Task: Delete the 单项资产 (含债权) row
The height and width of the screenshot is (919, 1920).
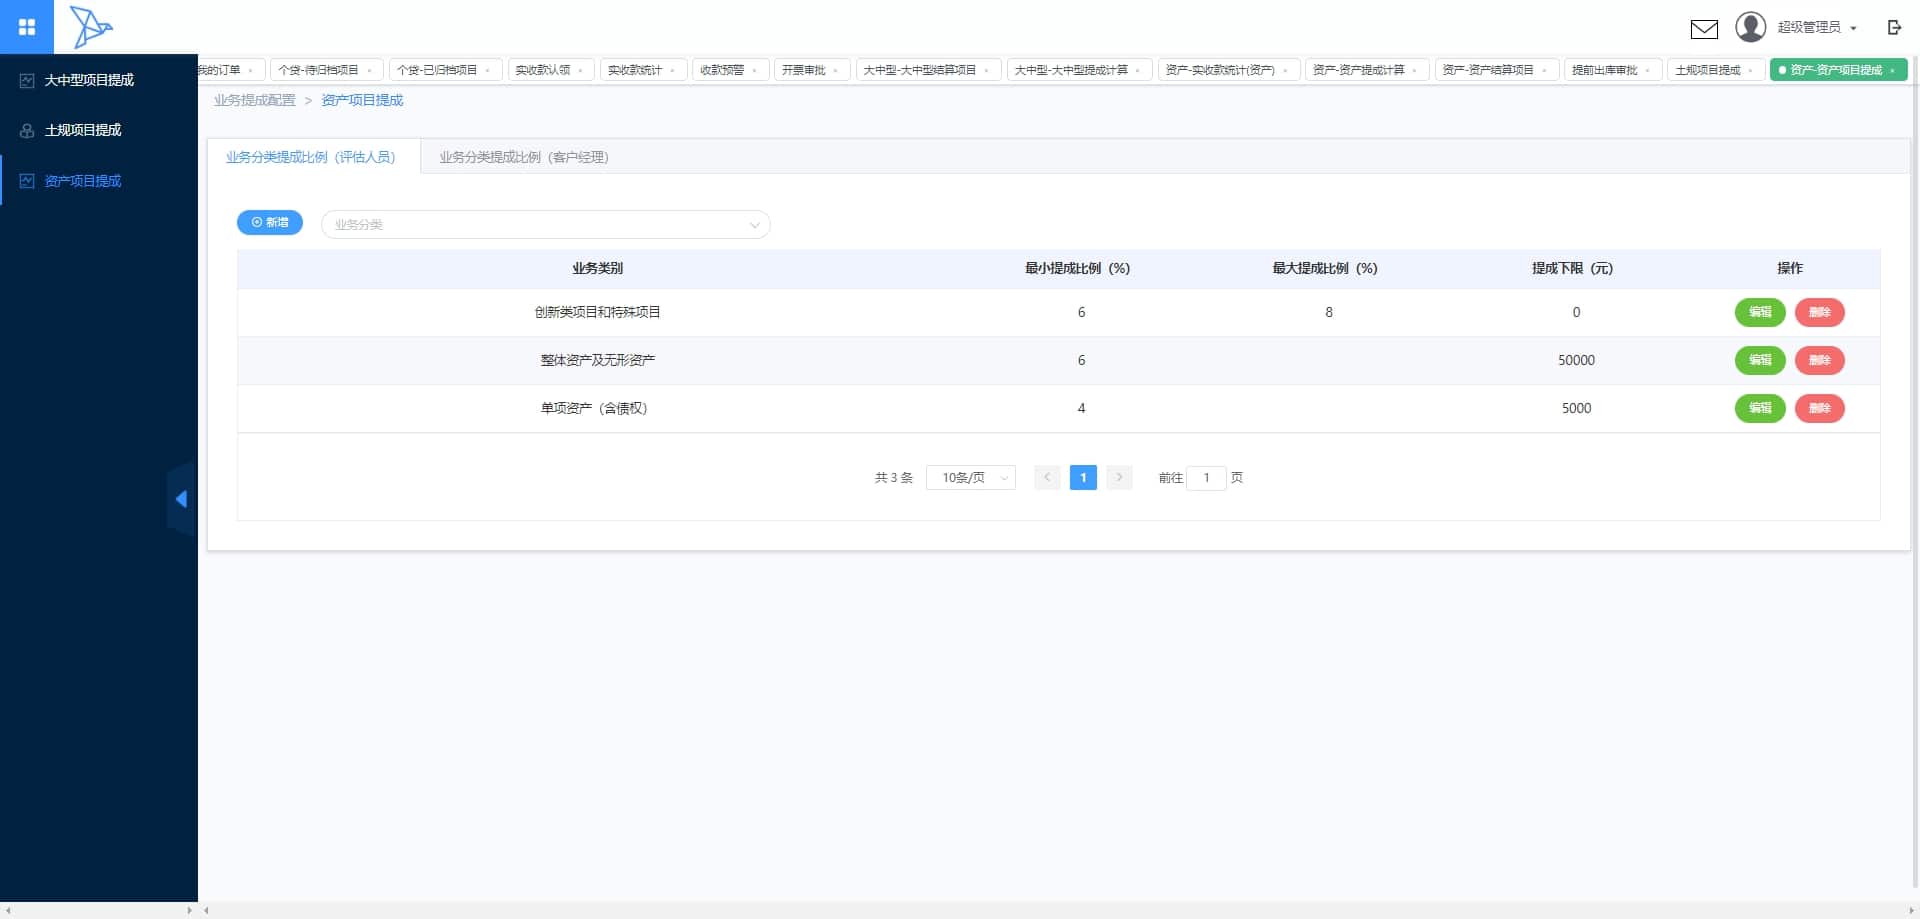Action: (x=1820, y=408)
